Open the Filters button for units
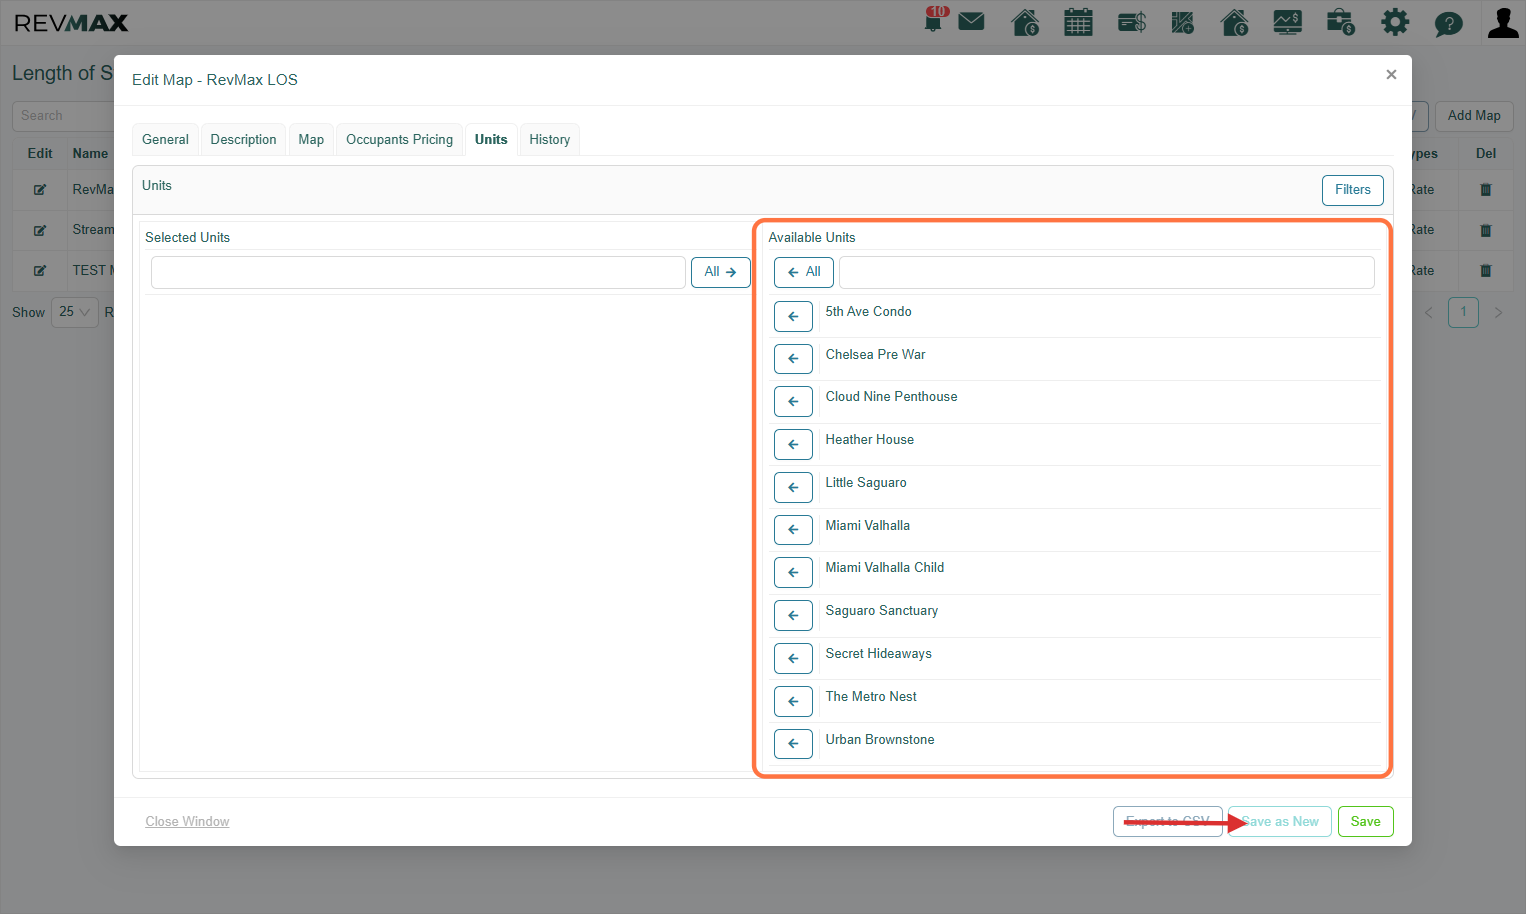Viewport: 1526px width, 914px height. coord(1352,190)
